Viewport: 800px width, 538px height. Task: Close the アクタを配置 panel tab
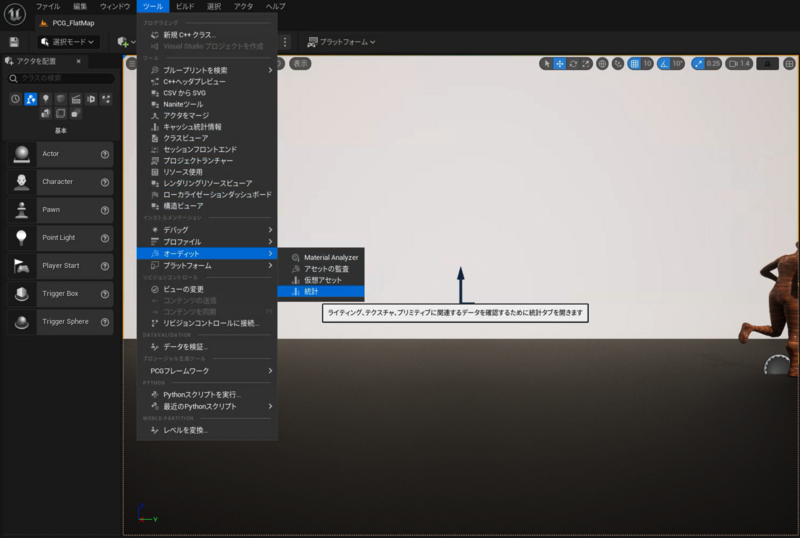tap(79, 61)
